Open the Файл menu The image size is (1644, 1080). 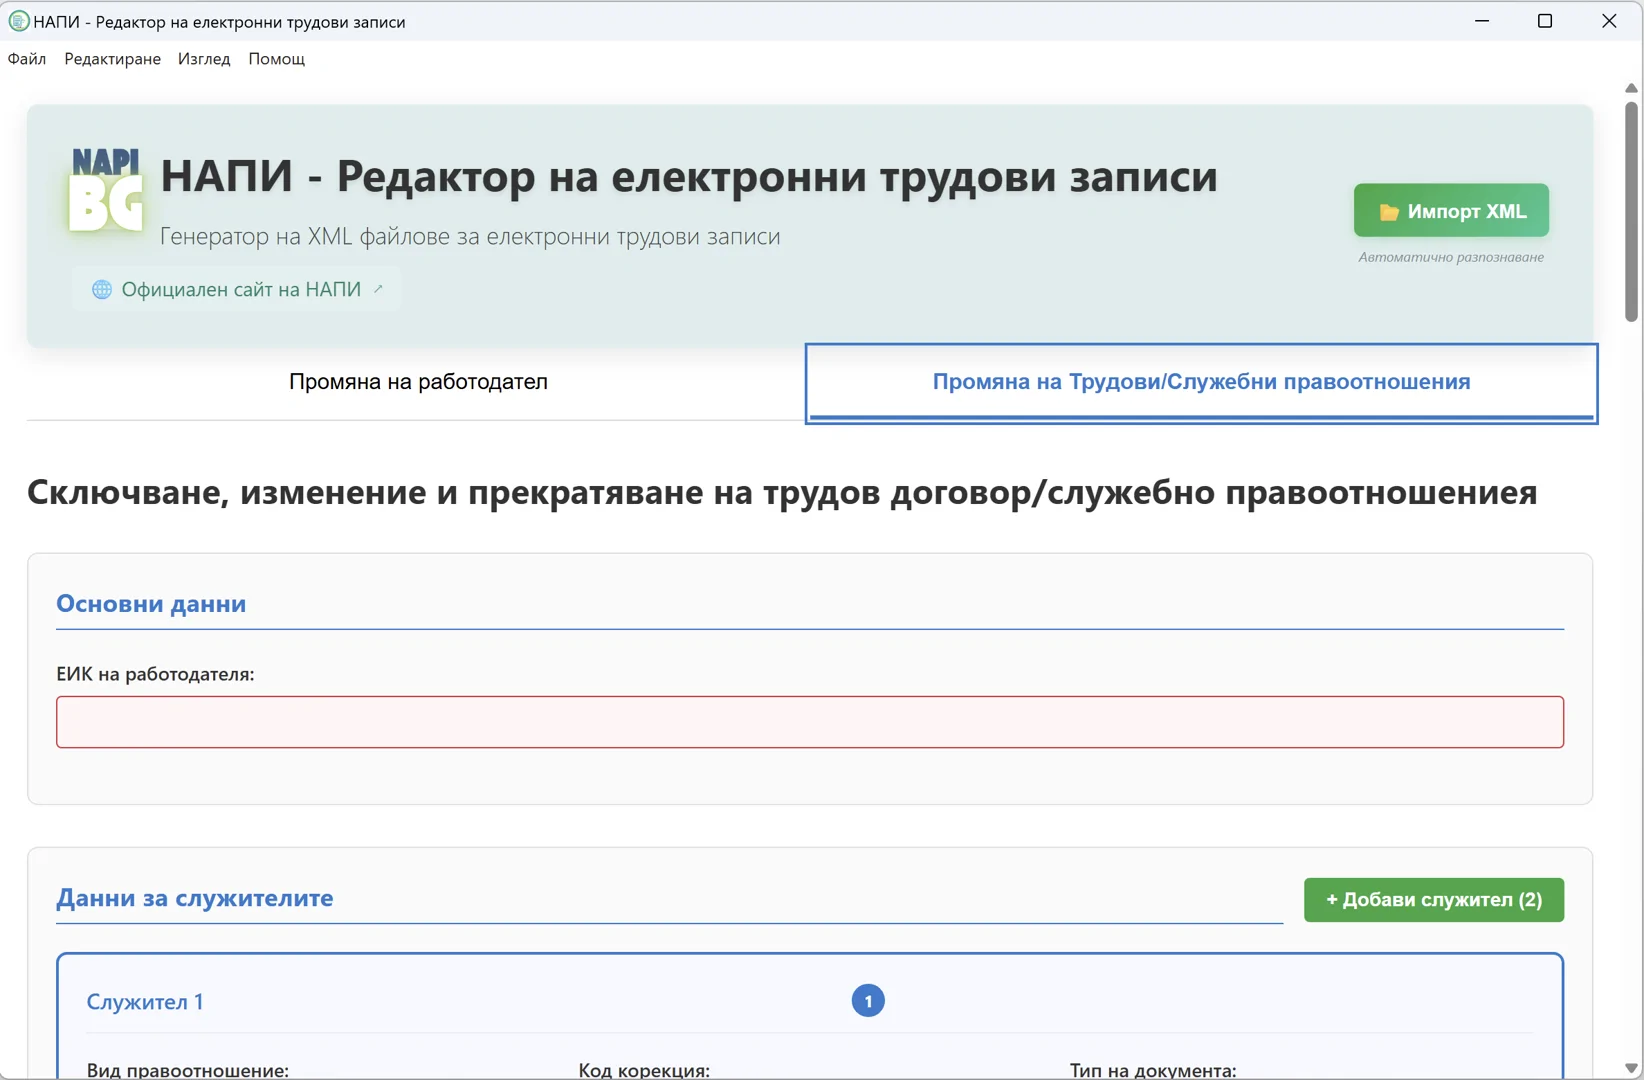click(x=27, y=59)
